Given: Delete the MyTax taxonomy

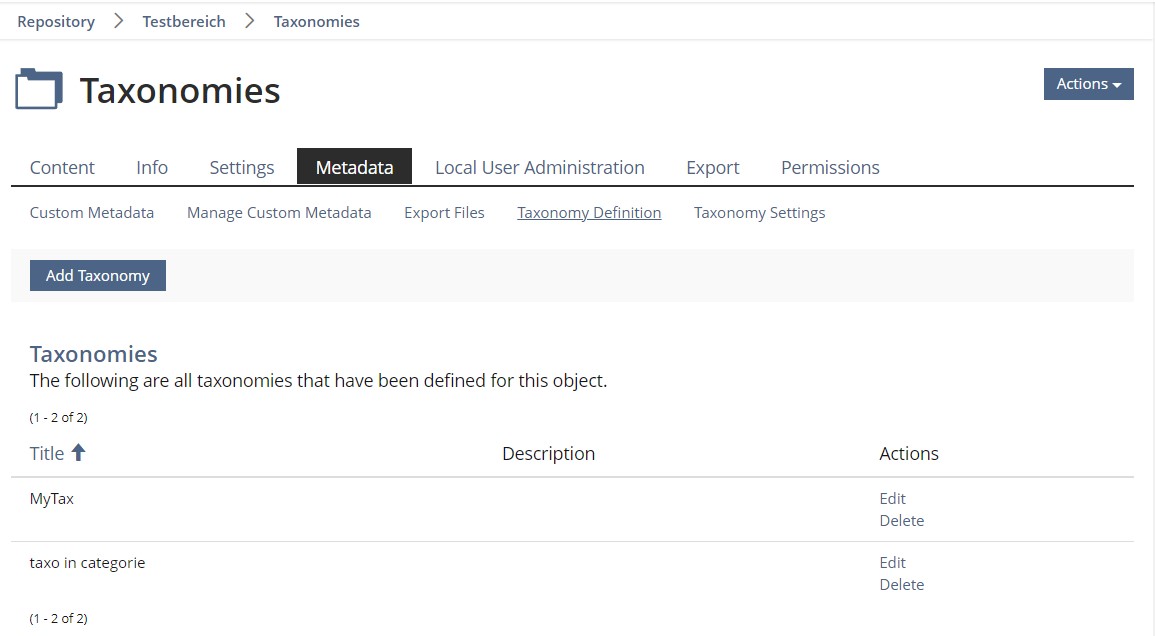Looking at the screenshot, I should tap(901, 520).
